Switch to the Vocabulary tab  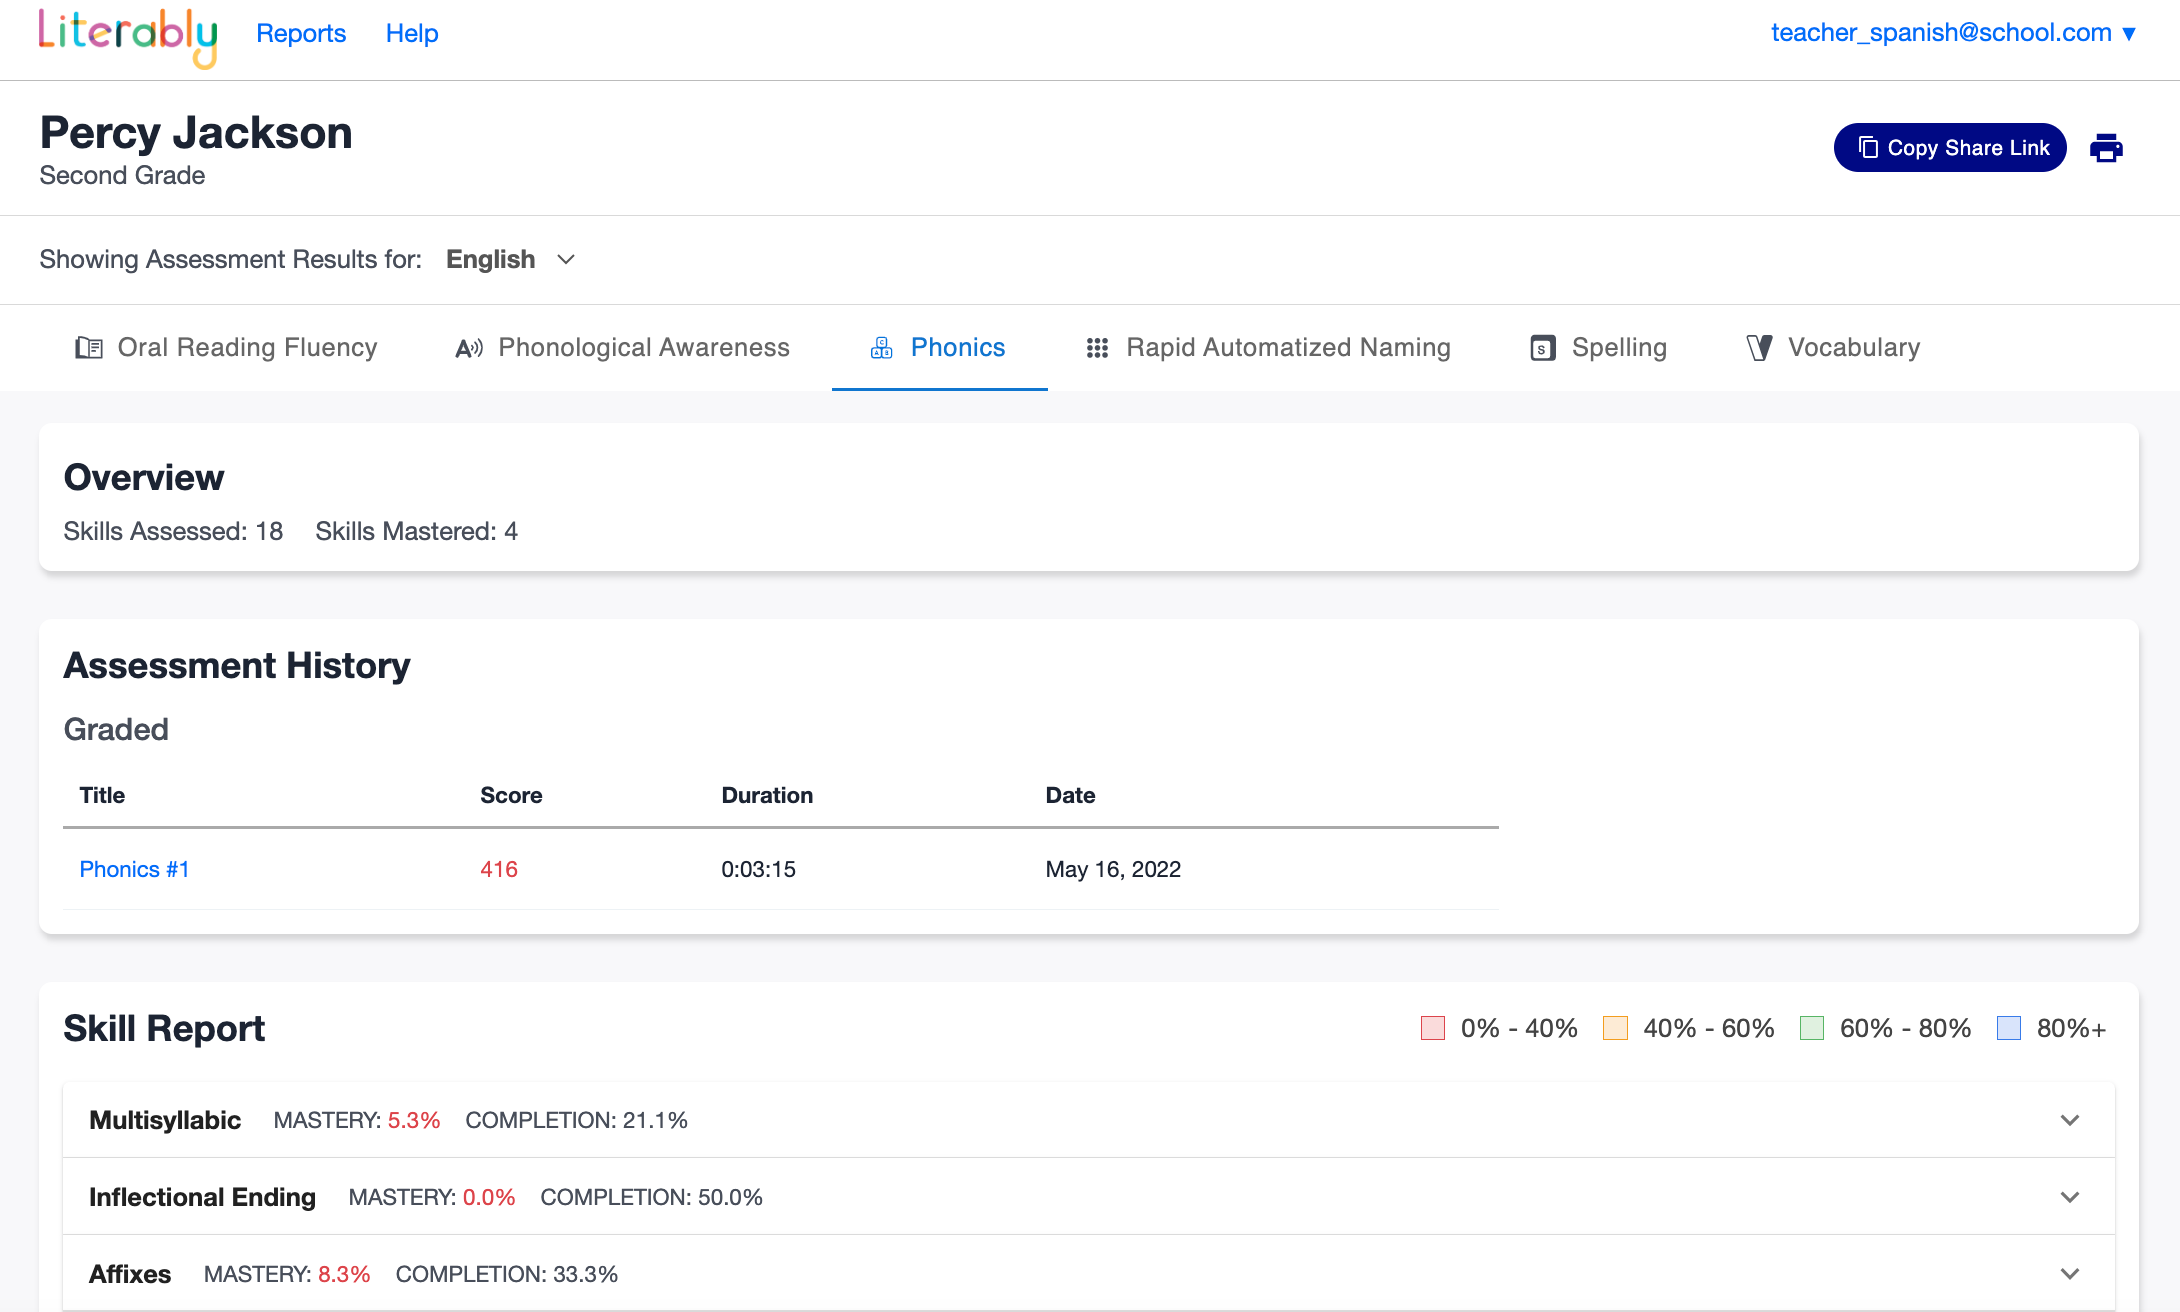coord(1833,348)
